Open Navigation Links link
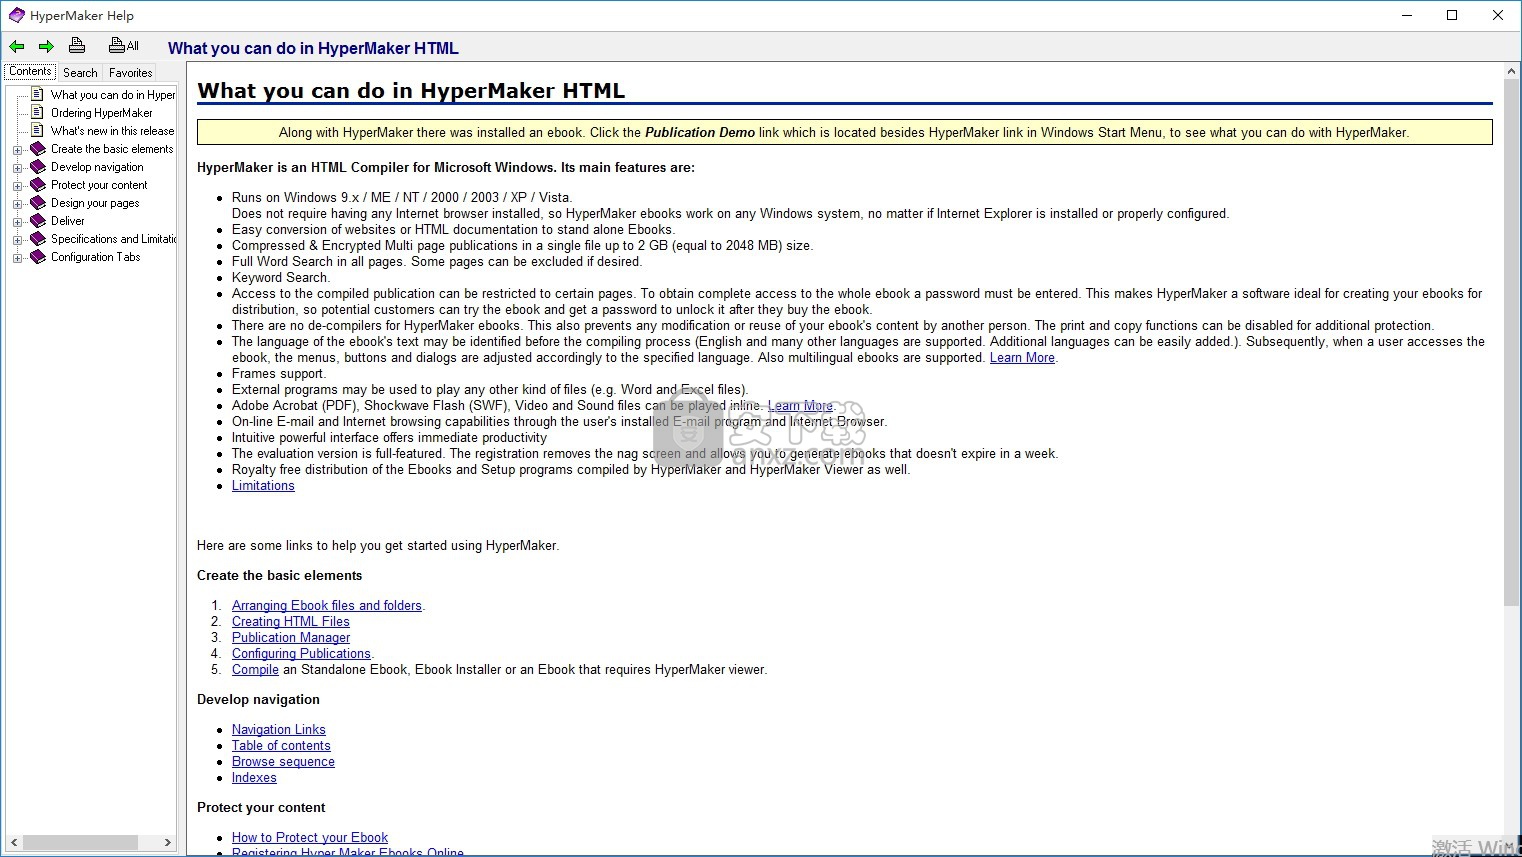 click(x=279, y=730)
